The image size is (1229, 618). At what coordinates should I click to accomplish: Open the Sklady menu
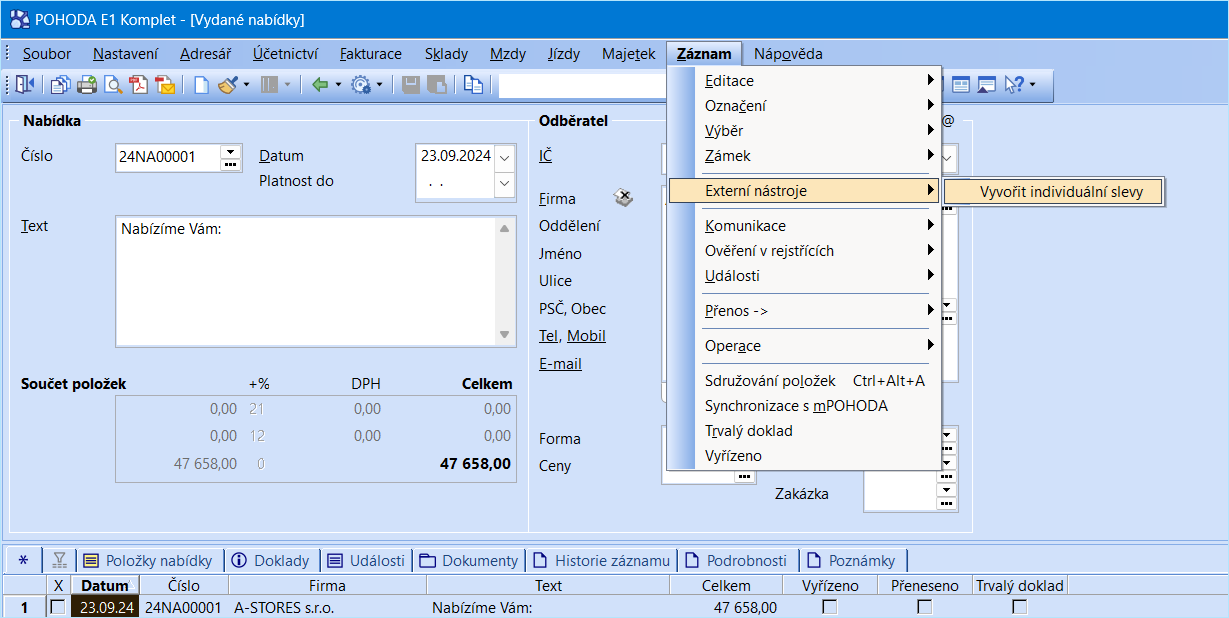(x=446, y=54)
